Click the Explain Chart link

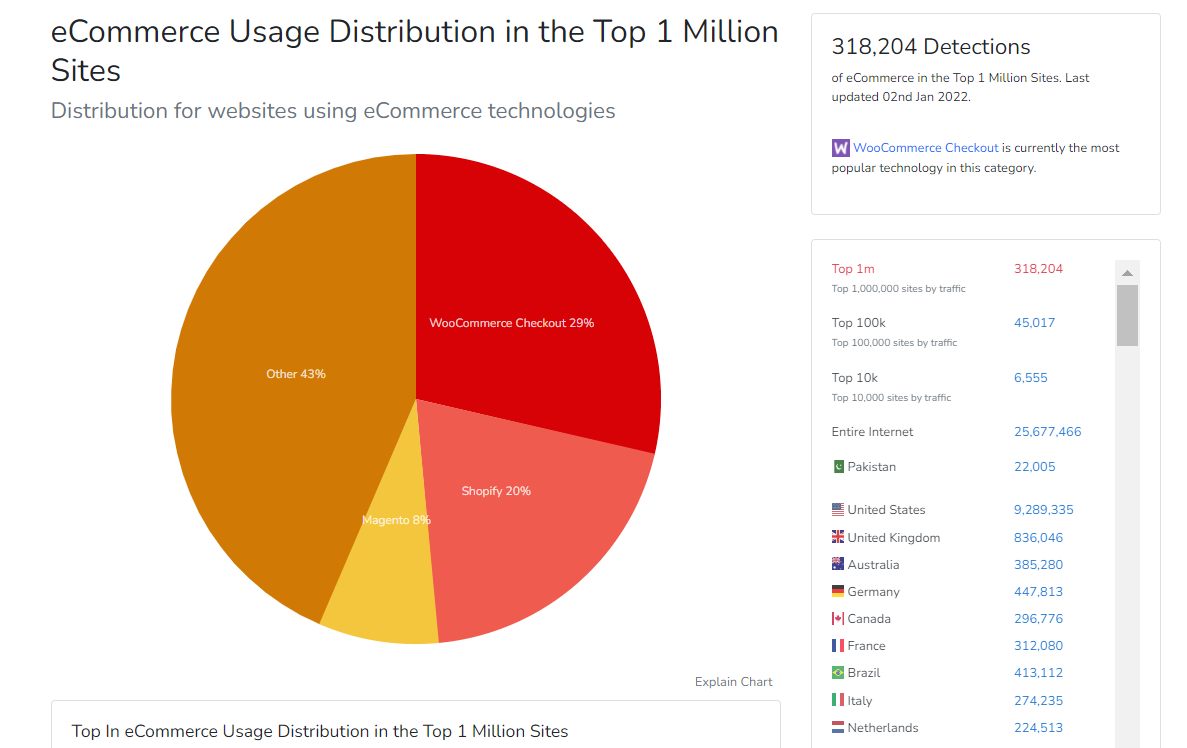[x=734, y=681]
